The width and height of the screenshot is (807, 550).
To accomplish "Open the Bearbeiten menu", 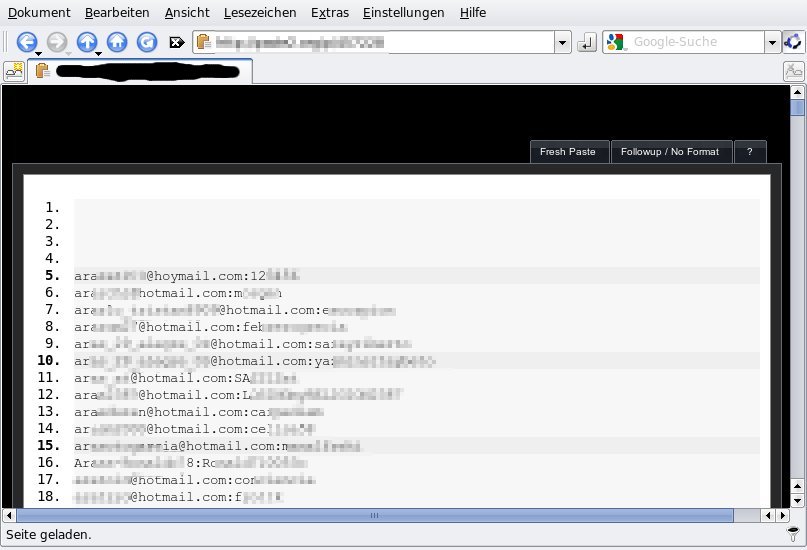I will [x=117, y=12].
